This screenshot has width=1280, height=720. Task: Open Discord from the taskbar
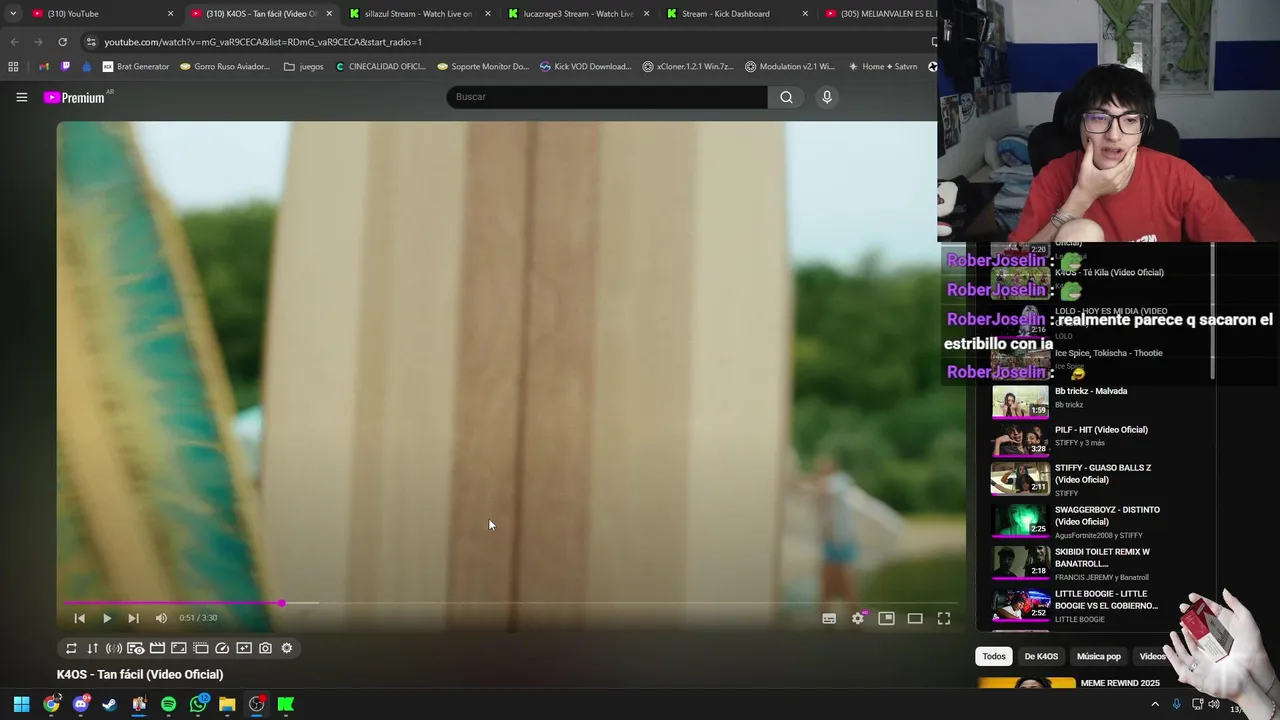(x=80, y=704)
